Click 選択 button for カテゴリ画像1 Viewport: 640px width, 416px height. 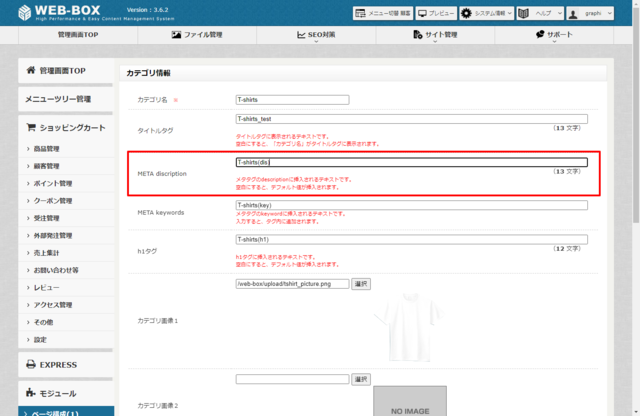tap(361, 284)
